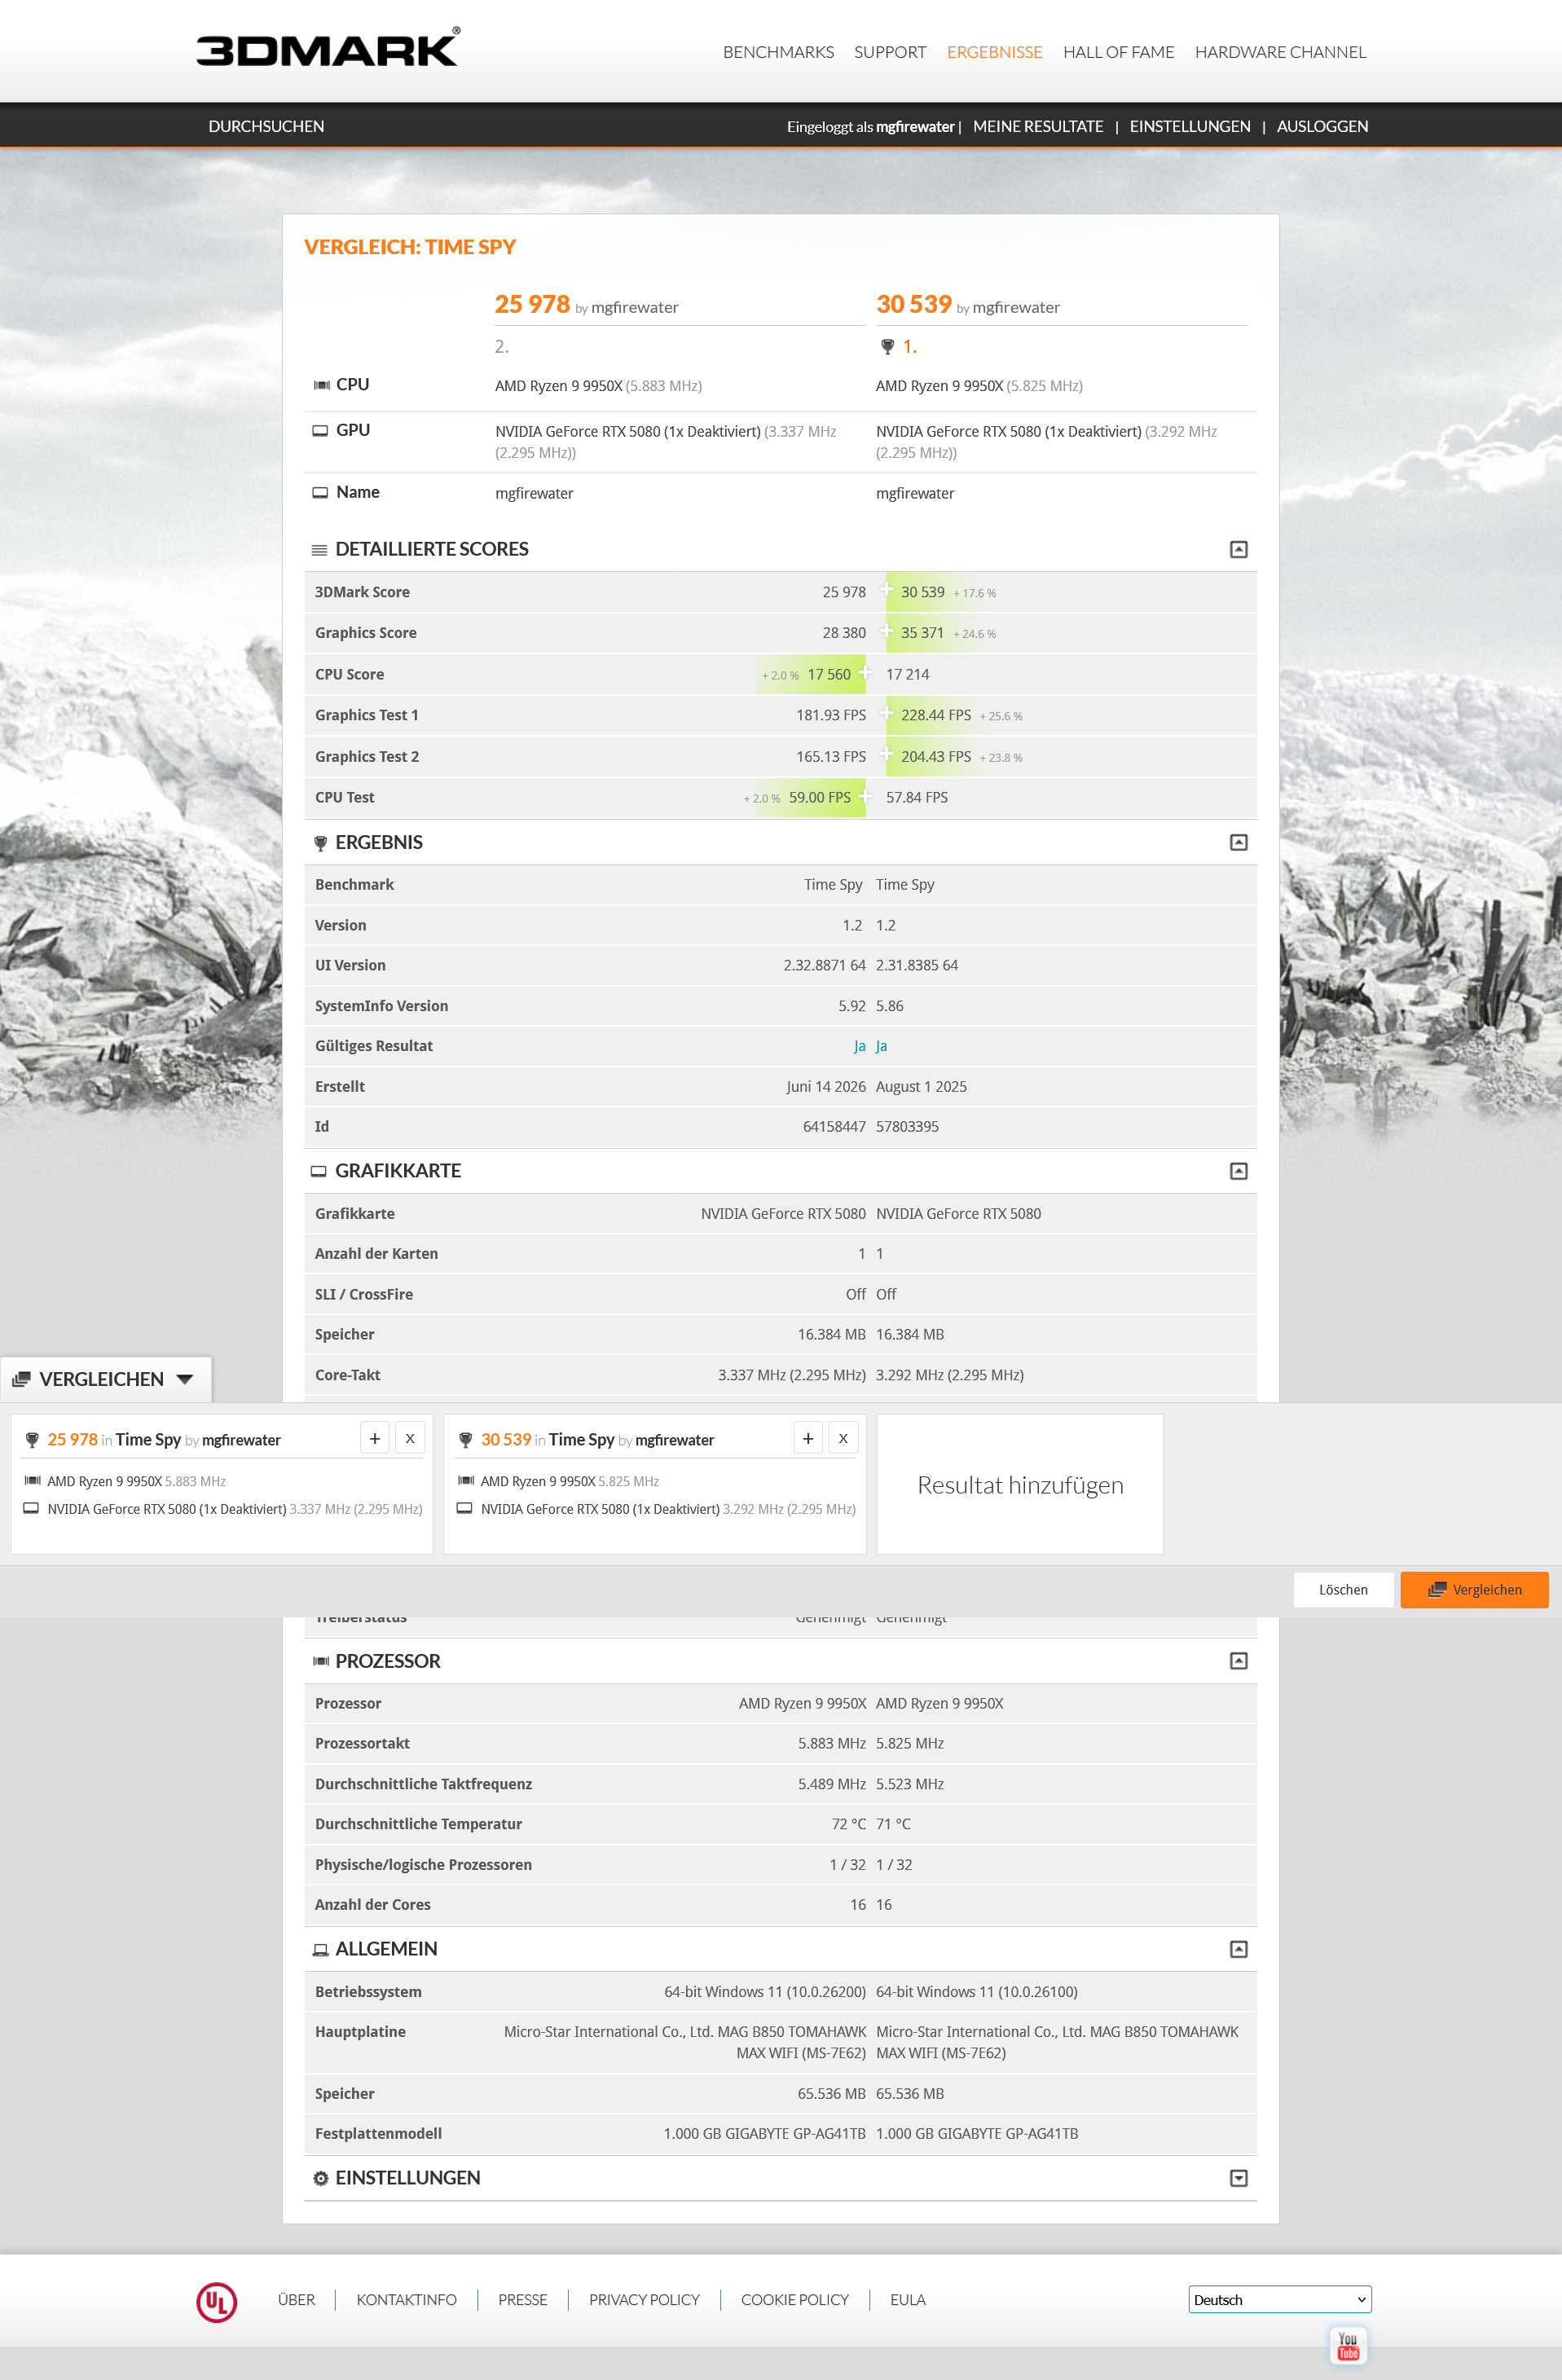This screenshot has width=1562, height=2380.
Task: Click Ausloggen to sign out
Action: (x=1322, y=126)
